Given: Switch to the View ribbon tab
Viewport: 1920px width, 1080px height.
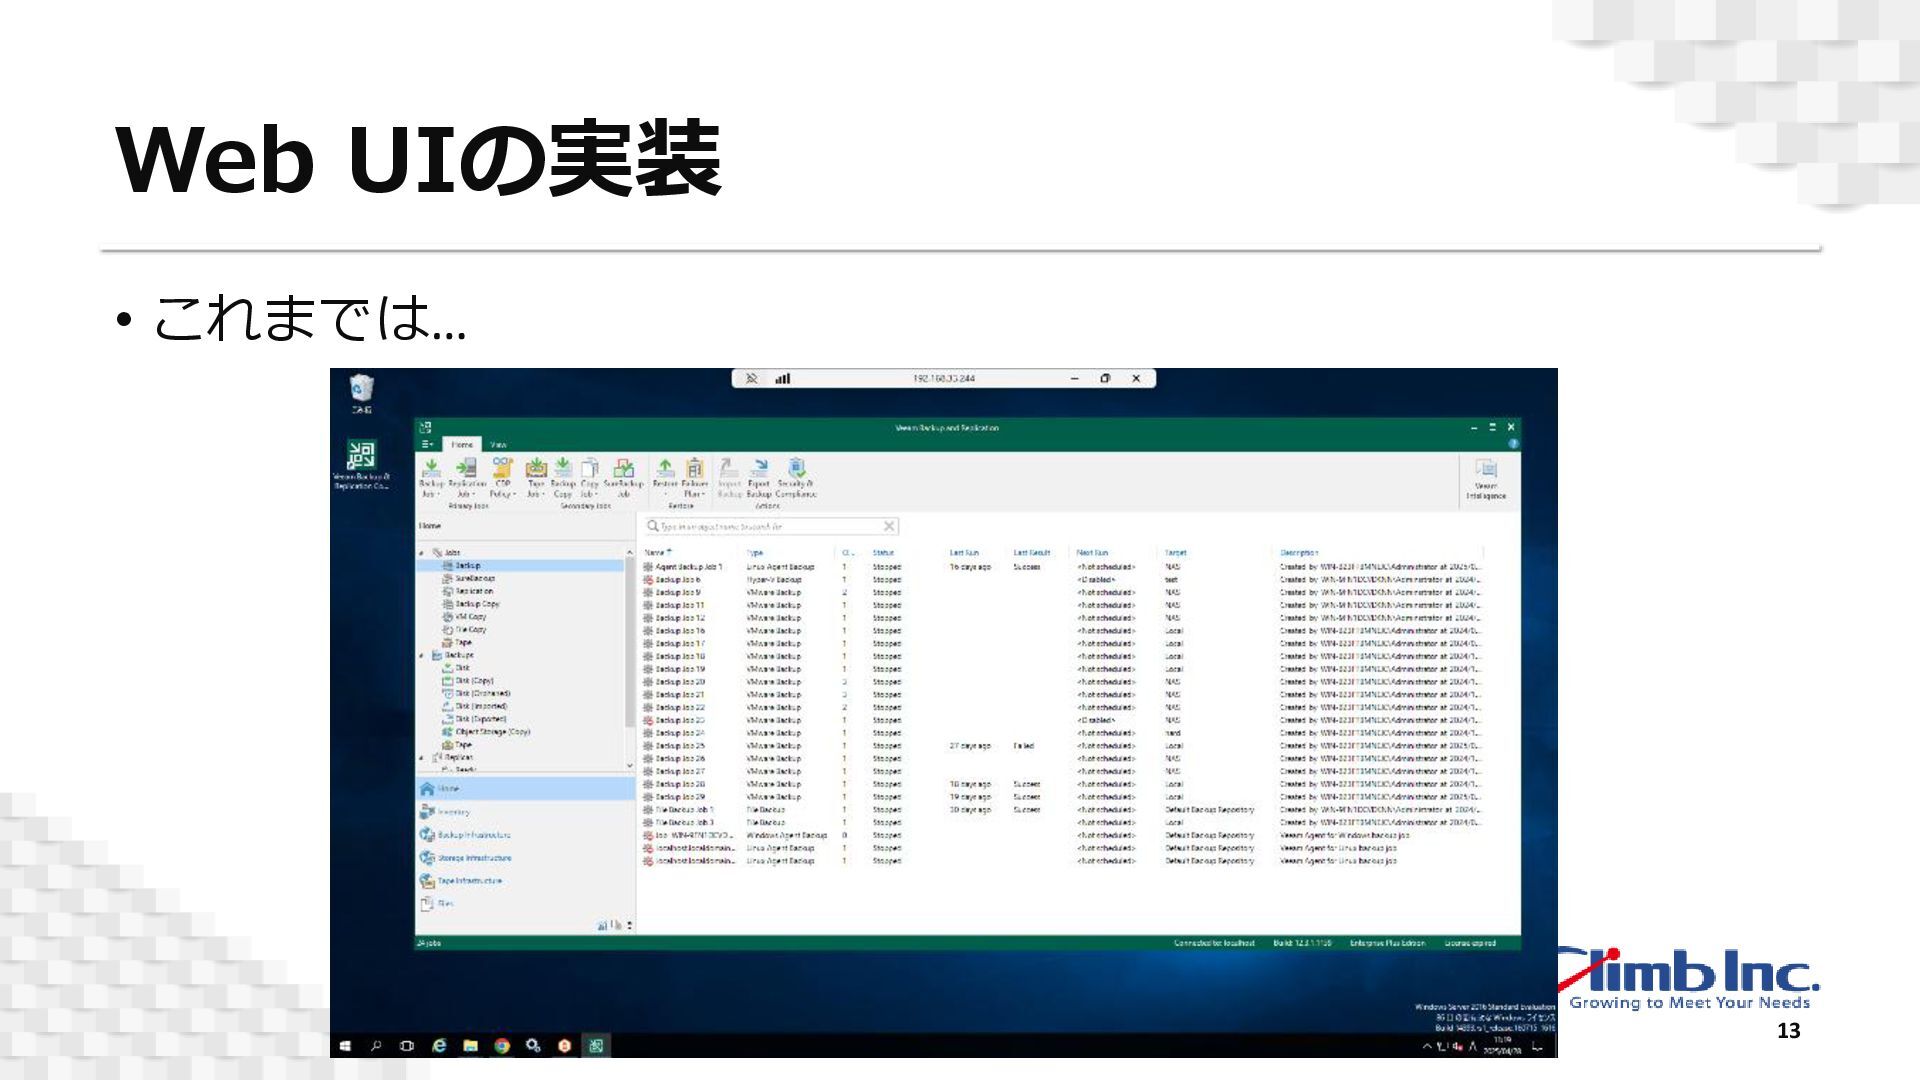Looking at the screenshot, I should [x=498, y=445].
